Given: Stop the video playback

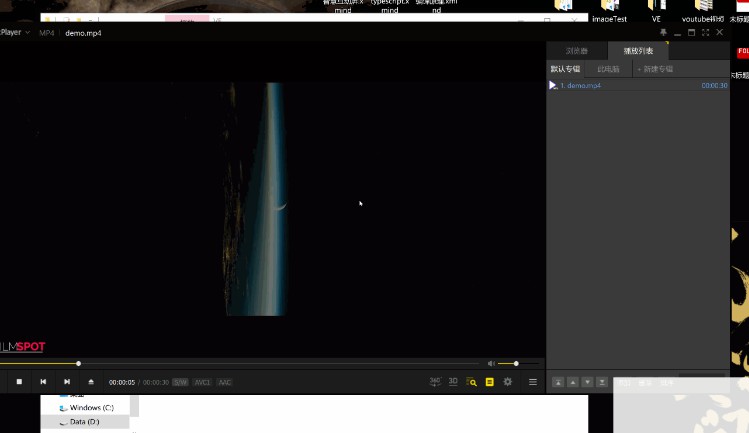Looking at the screenshot, I should 19,381.
